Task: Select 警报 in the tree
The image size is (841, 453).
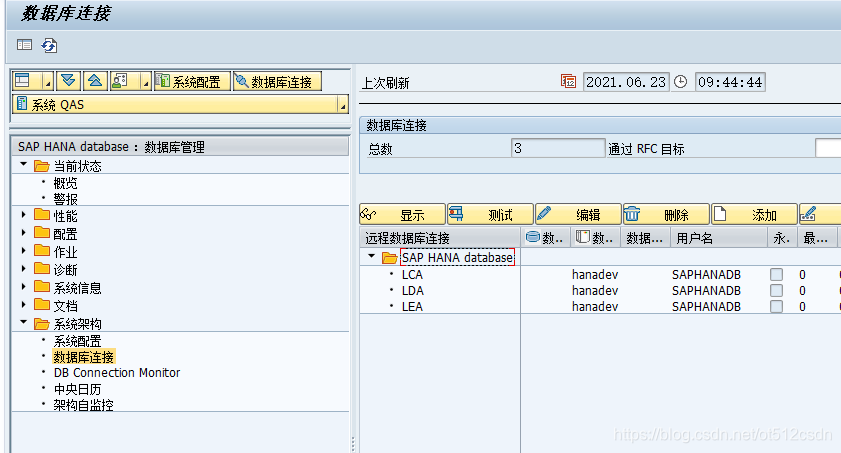Action: coord(65,199)
